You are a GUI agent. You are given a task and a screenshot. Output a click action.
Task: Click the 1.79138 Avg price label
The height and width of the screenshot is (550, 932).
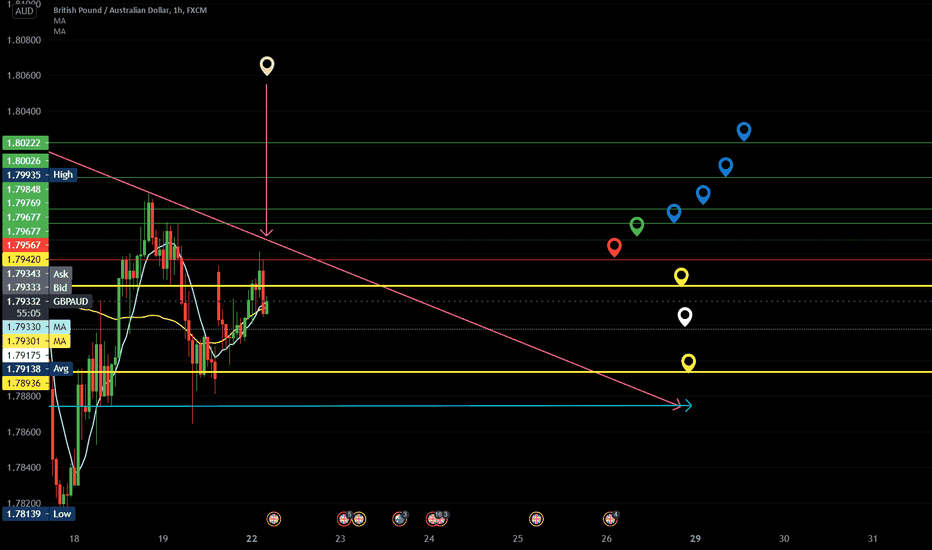[37, 369]
